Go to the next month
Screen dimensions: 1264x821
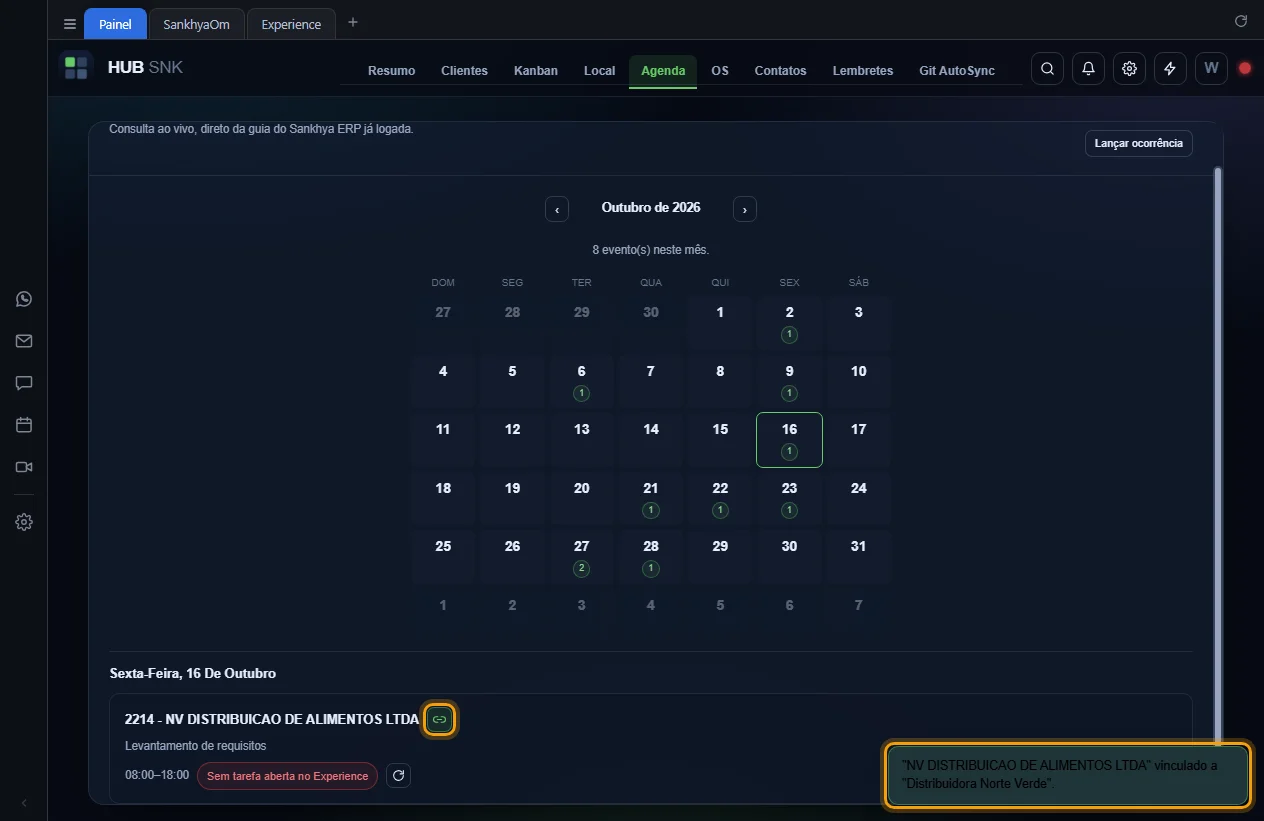(745, 209)
